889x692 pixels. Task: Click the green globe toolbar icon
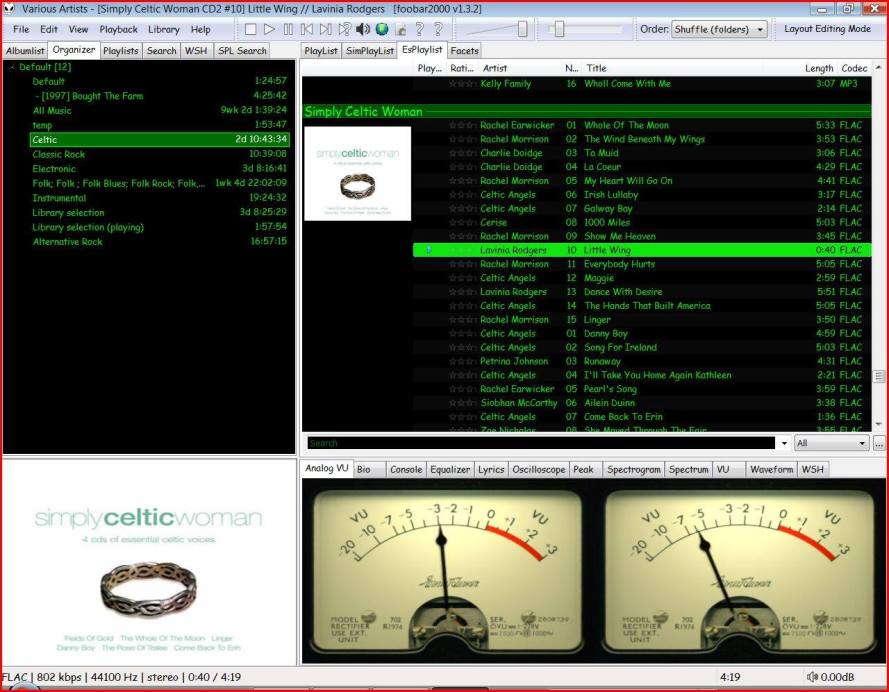382,30
